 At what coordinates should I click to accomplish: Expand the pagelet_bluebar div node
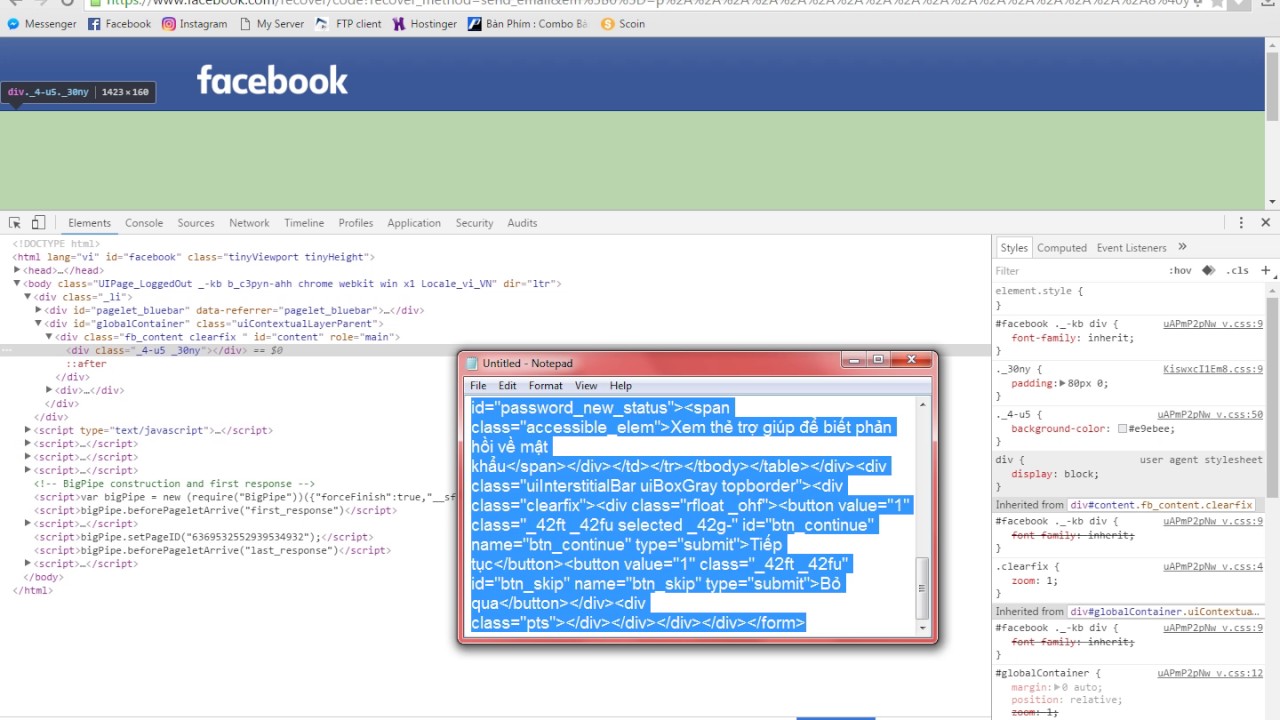coord(39,310)
